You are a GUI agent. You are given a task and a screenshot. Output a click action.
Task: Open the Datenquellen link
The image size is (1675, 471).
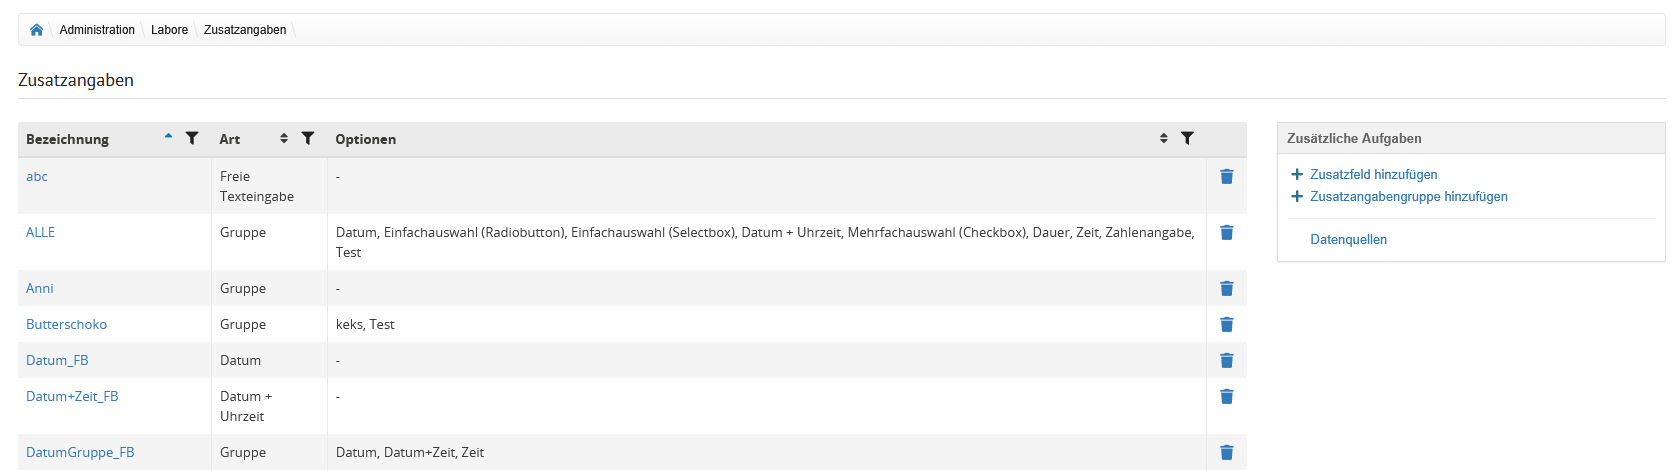coord(1348,240)
